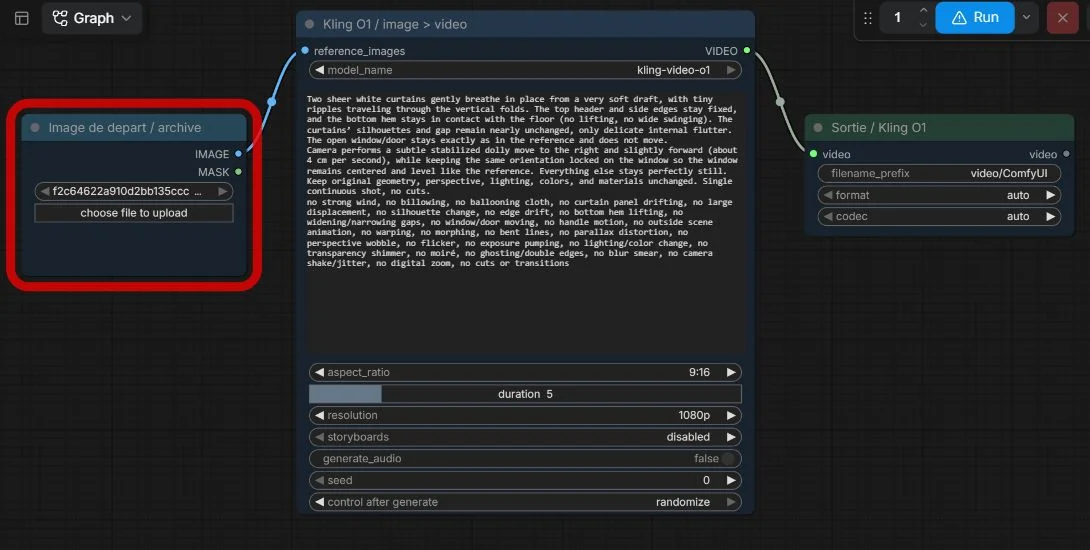Collapse the Kling O1 image > video node
The width and height of the screenshot is (1090, 550).
[x=309, y=24]
